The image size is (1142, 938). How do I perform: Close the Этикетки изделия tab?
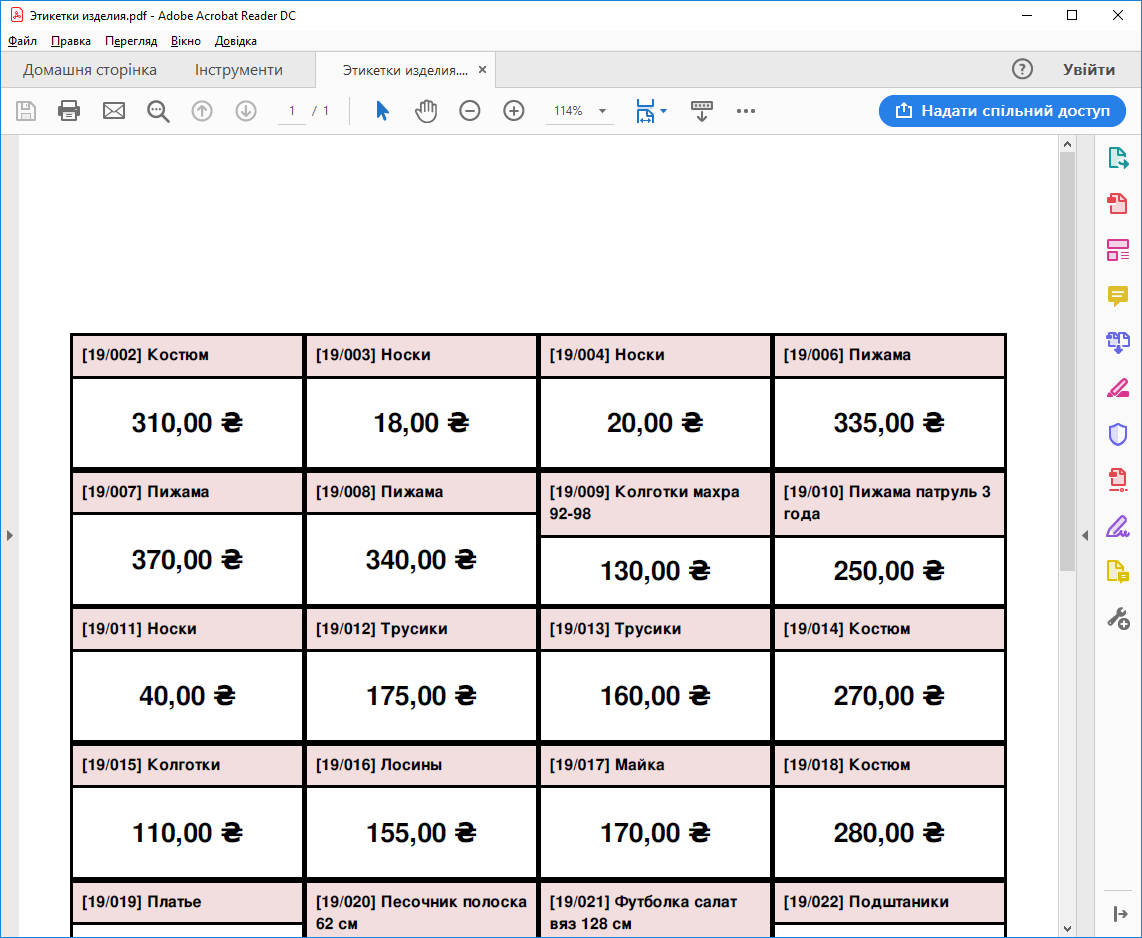pos(482,70)
